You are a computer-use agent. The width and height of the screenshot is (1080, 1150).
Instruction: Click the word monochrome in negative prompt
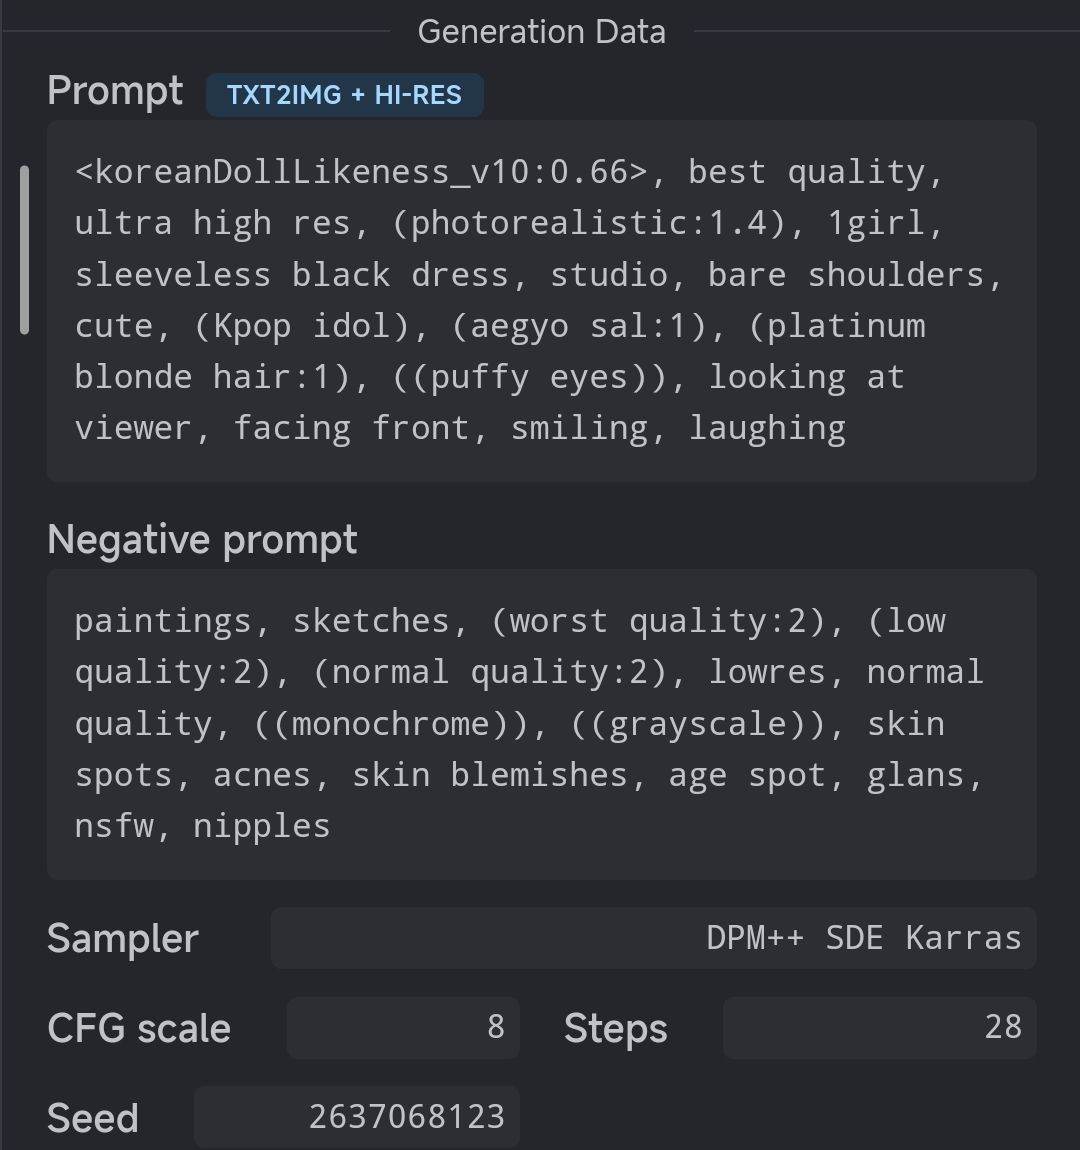[x=390, y=725]
